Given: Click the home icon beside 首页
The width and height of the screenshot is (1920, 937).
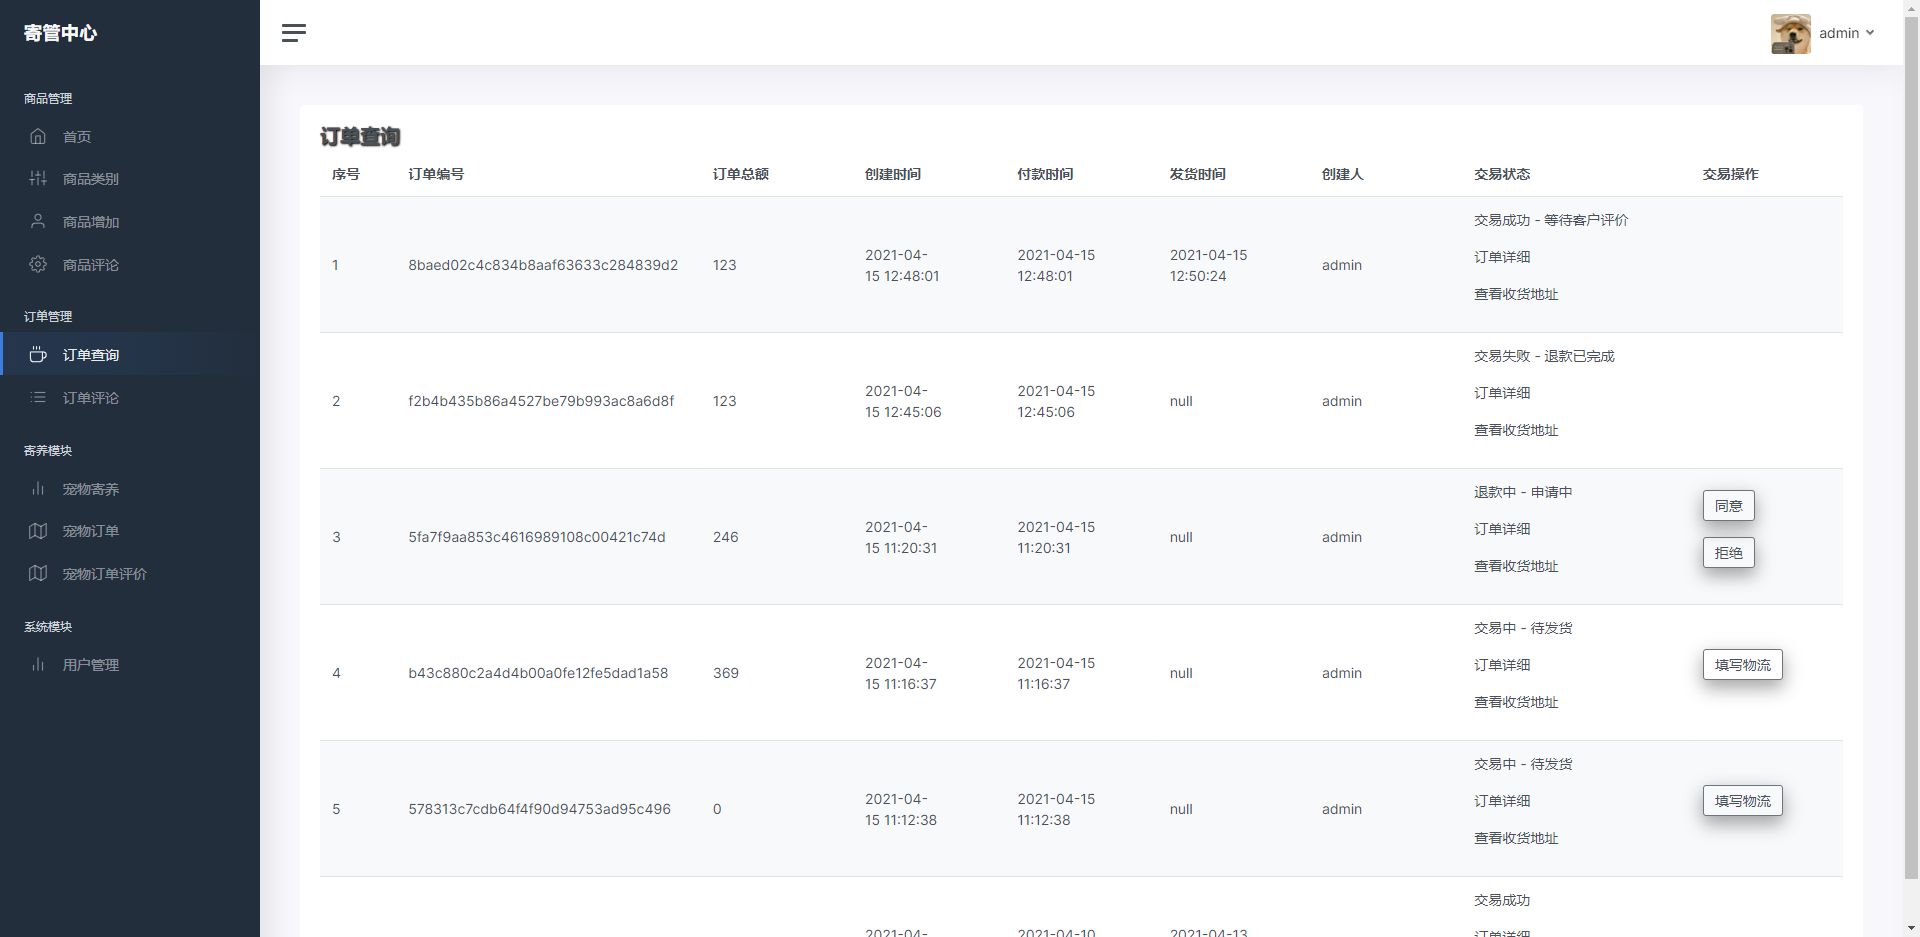Looking at the screenshot, I should pos(38,136).
